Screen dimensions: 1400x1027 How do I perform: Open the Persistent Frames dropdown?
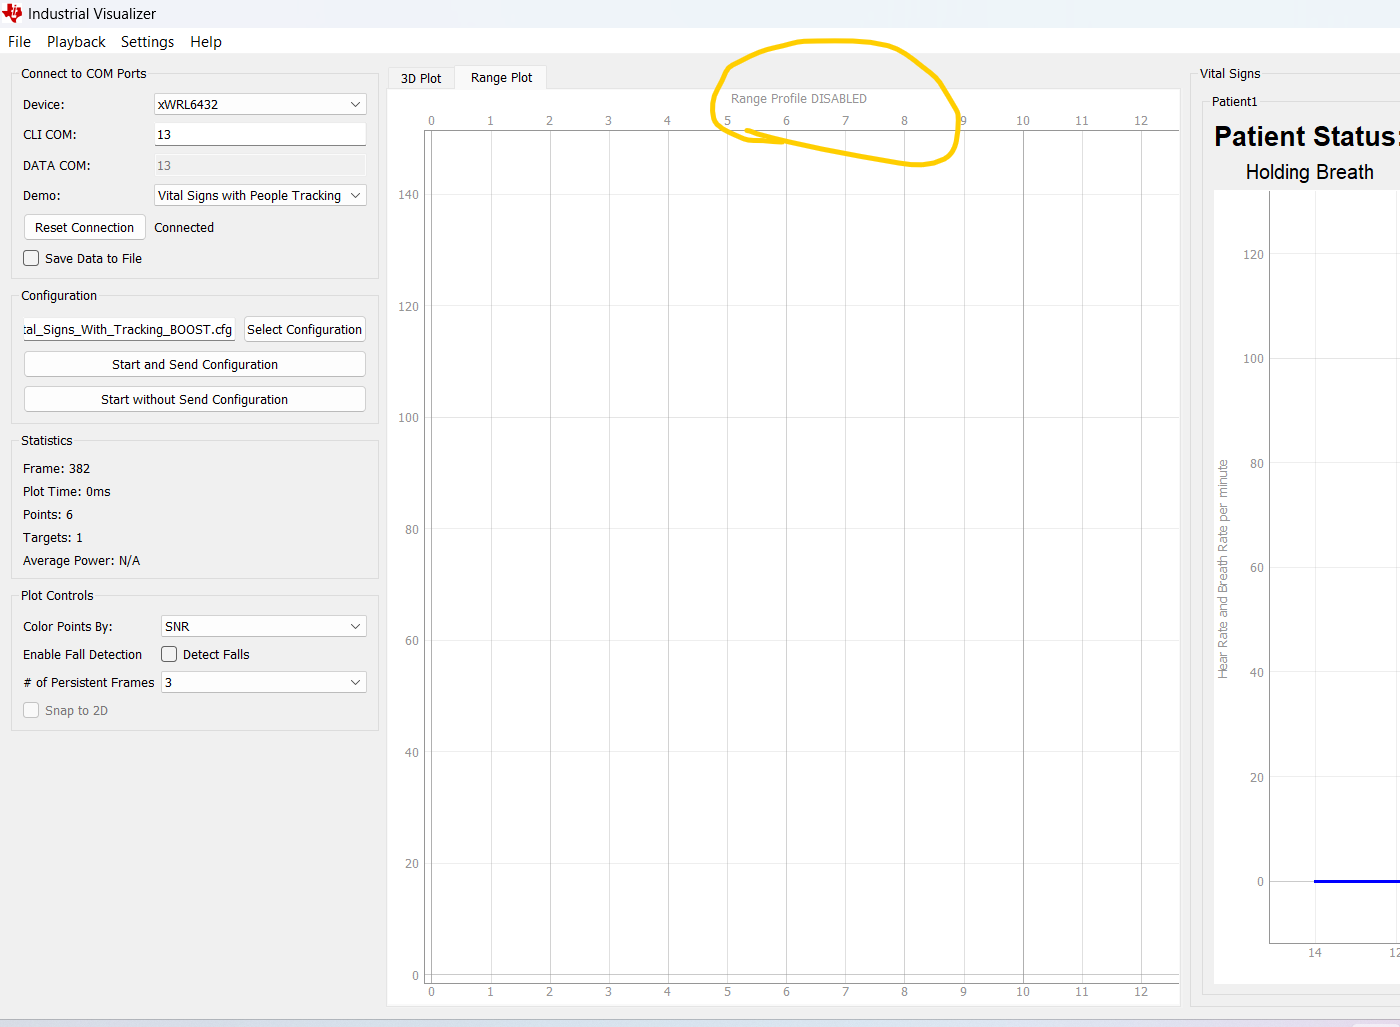click(x=264, y=682)
